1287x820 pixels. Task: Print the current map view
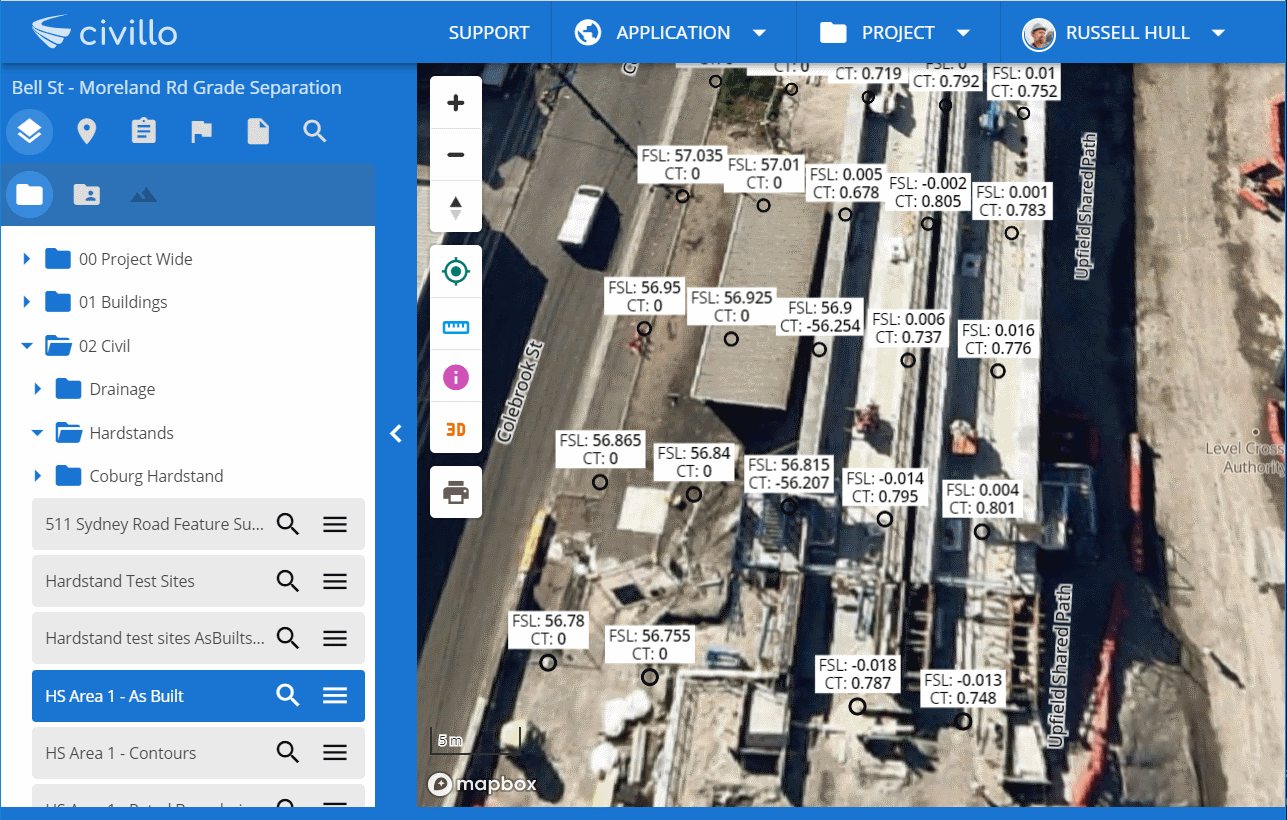[456, 492]
